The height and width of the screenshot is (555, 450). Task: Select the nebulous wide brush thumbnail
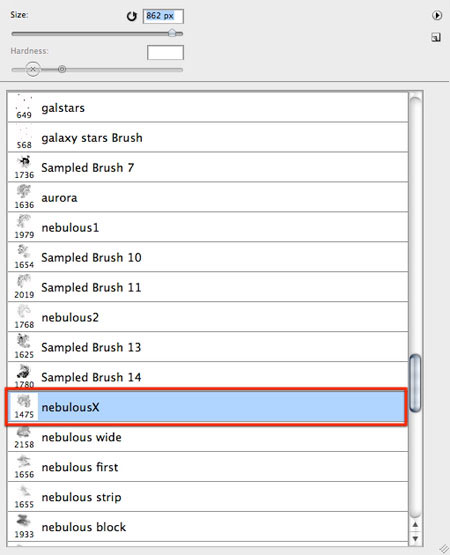pyautogui.click(x=23, y=432)
